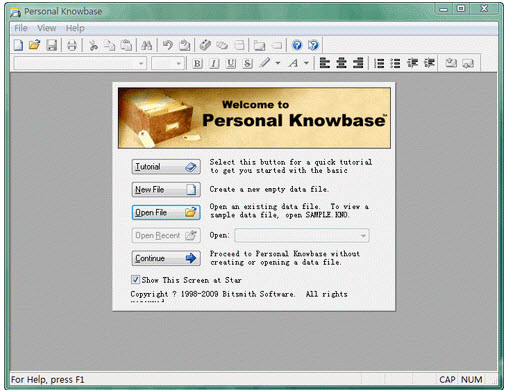Open the font color dropdown arrow
The height and width of the screenshot is (390, 508).
coord(306,63)
